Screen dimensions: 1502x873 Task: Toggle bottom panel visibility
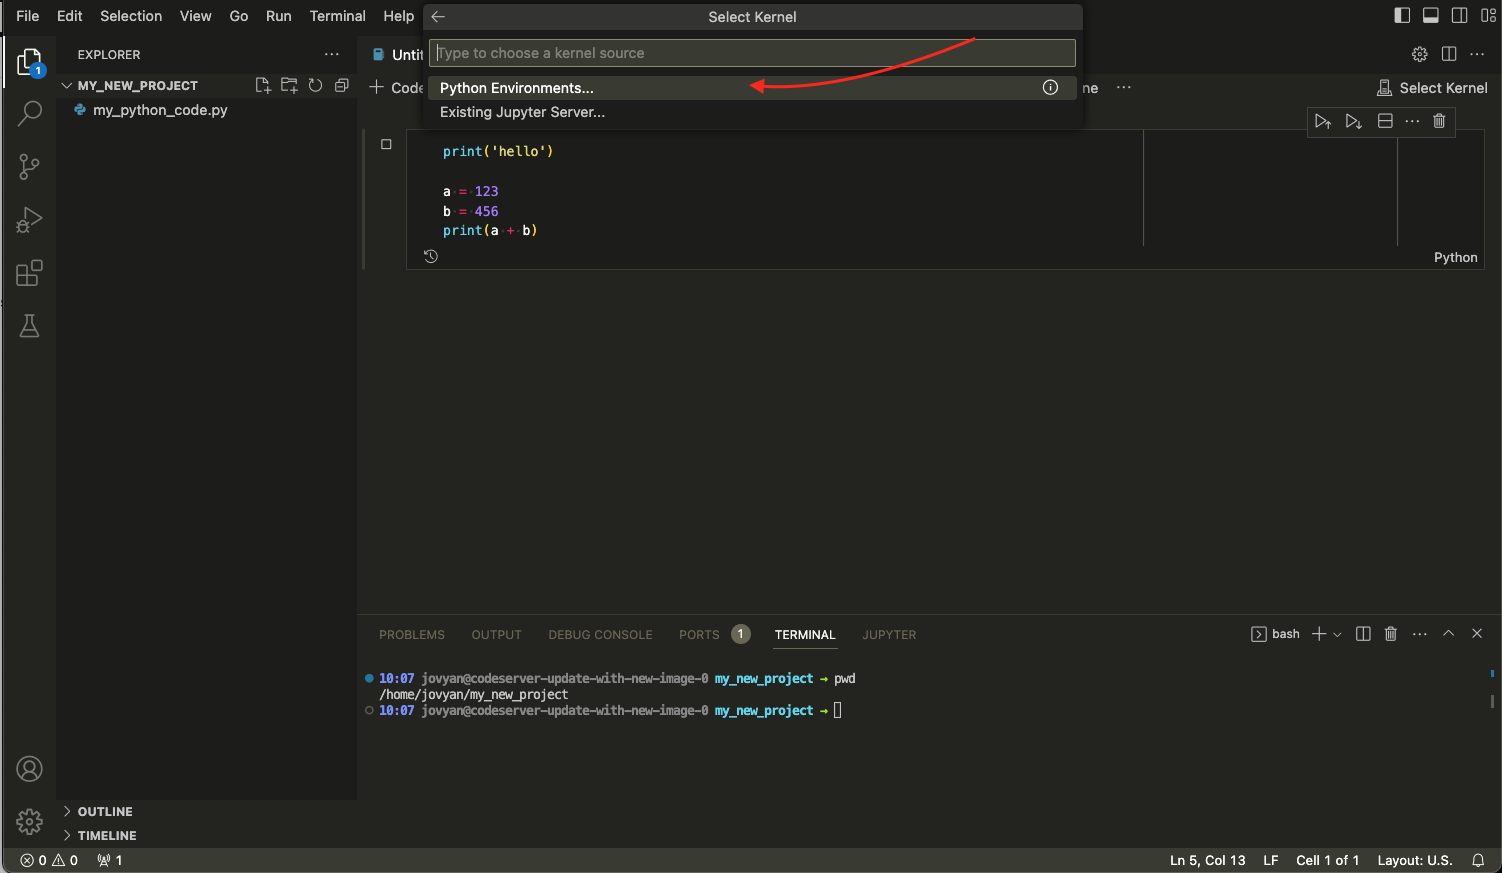1431,15
